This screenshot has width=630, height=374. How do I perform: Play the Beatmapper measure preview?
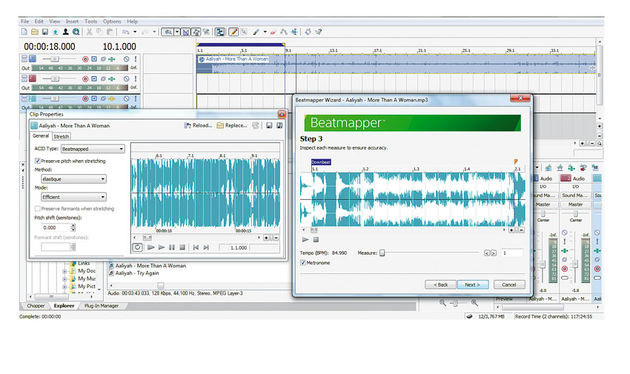(x=305, y=239)
